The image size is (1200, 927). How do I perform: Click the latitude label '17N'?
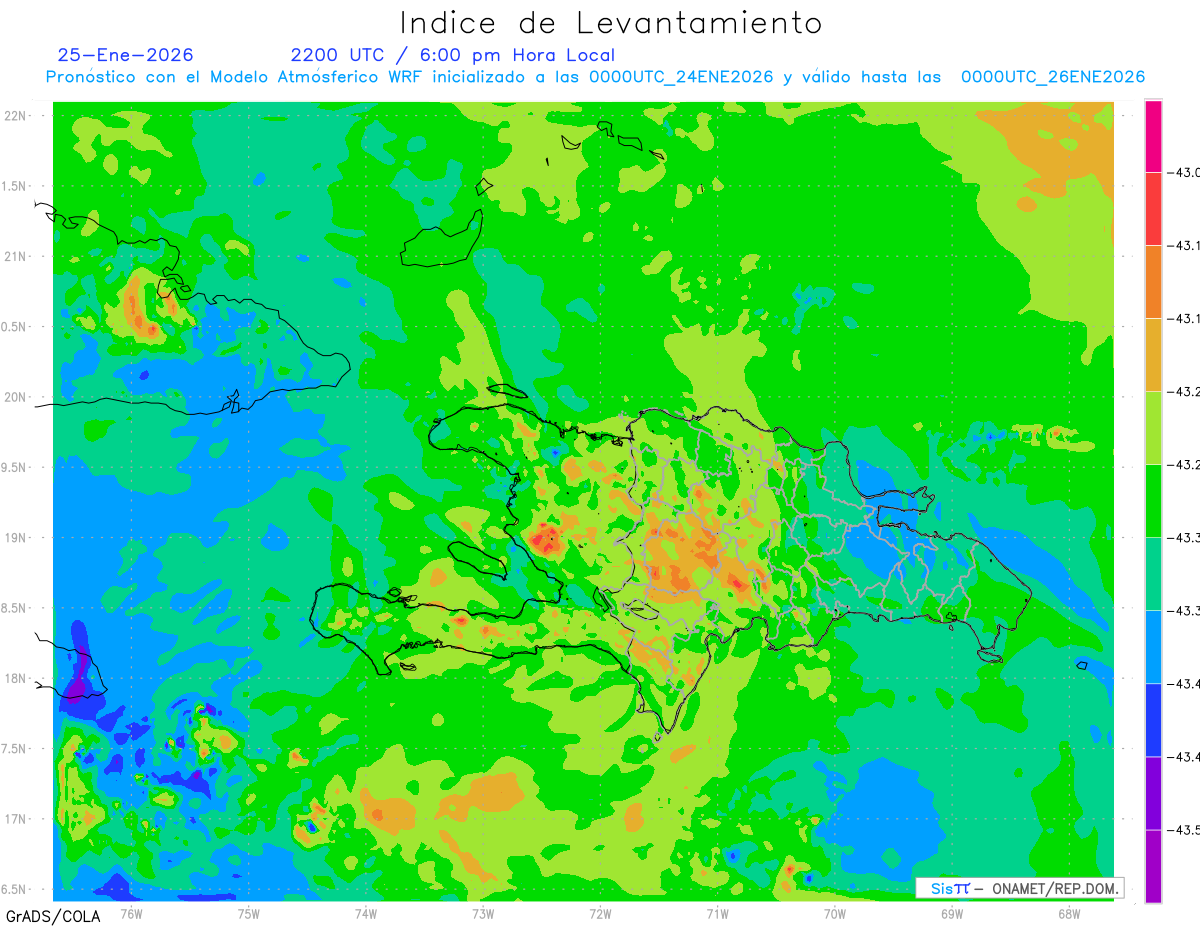coord(17,819)
